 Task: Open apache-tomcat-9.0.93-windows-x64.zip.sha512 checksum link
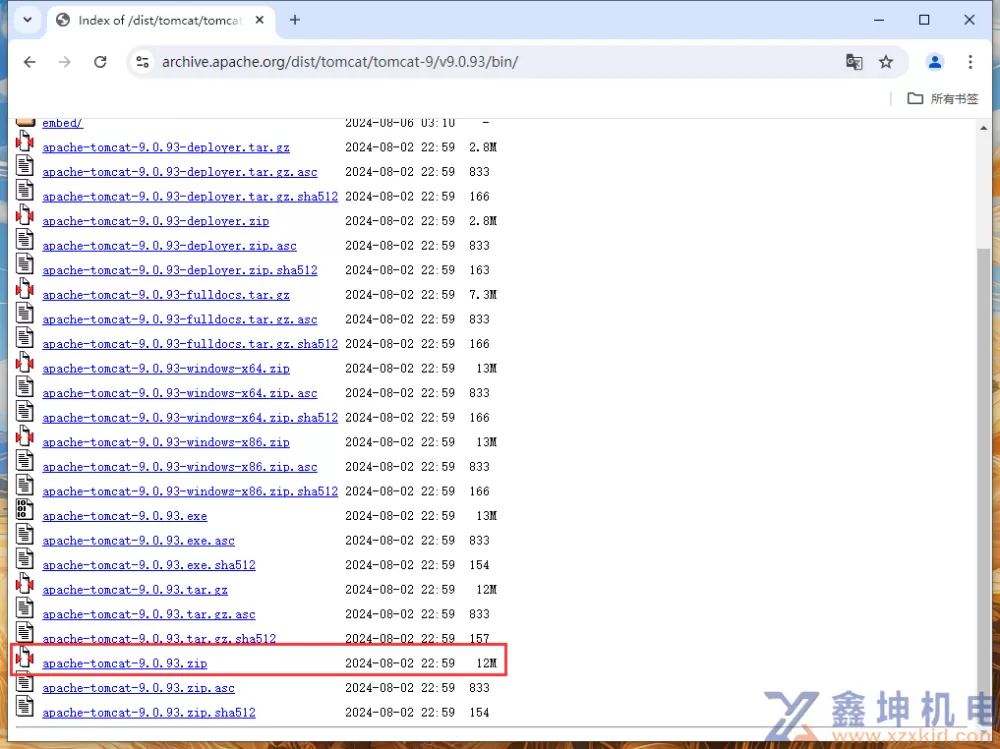click(x=190, y=418)
